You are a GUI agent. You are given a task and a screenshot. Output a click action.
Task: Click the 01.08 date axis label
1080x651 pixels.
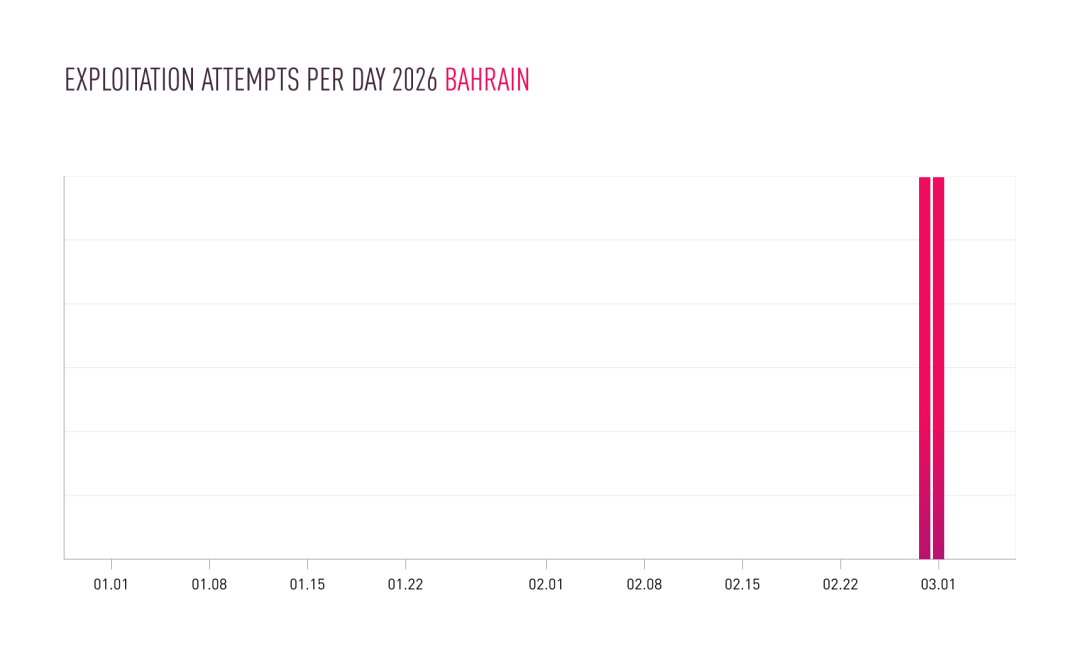[209, 585]
